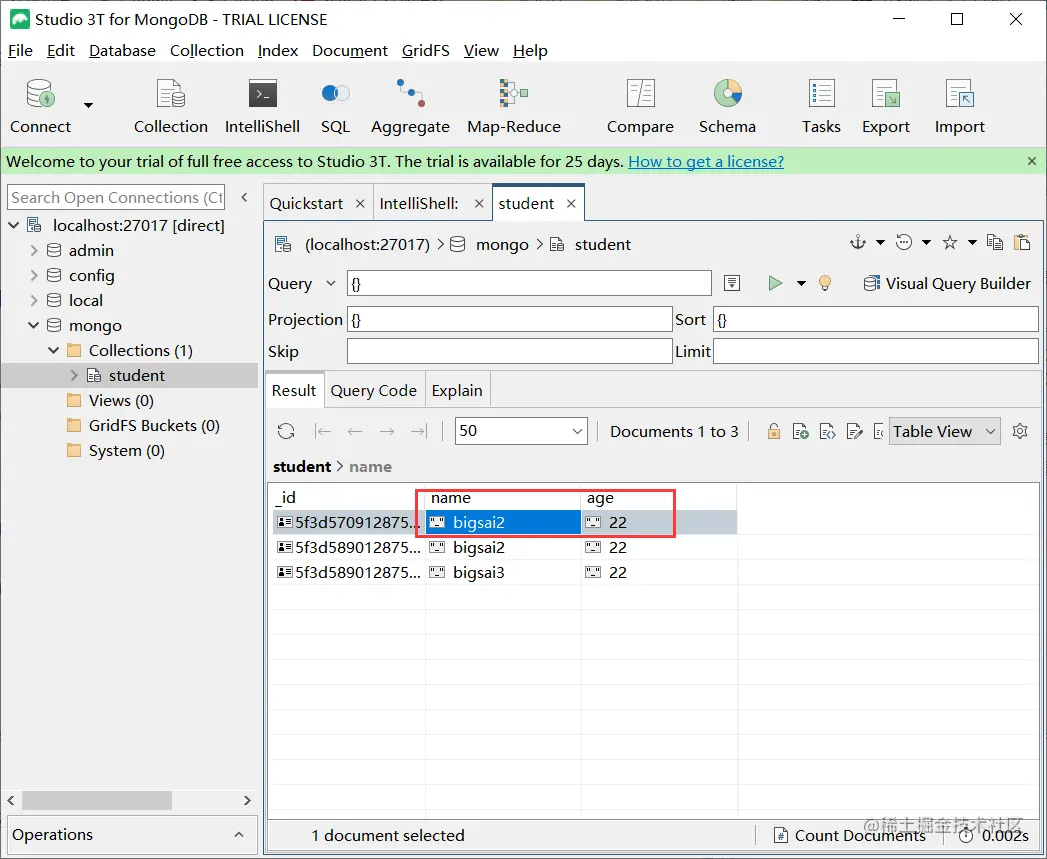1047x859 pixels.
Task: Click the anchor icon in the path bar
Action: click(857, 242)
